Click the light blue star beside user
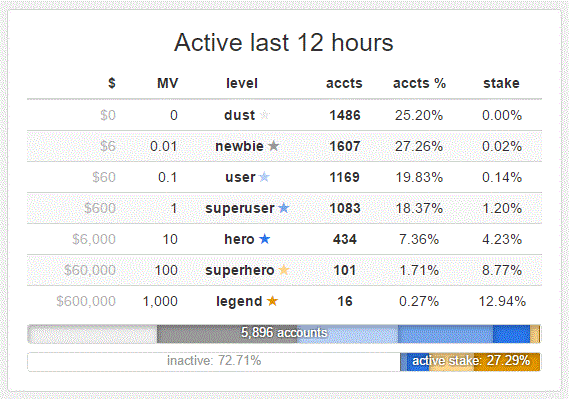This screenshot has width=569, height=399. 264,177
